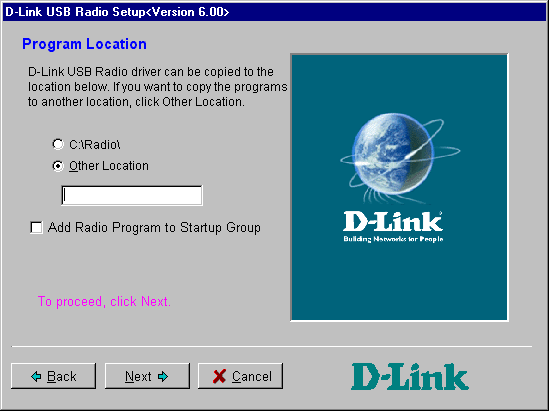
Task: Proceed with the Next button
Action: pos(147,376)
